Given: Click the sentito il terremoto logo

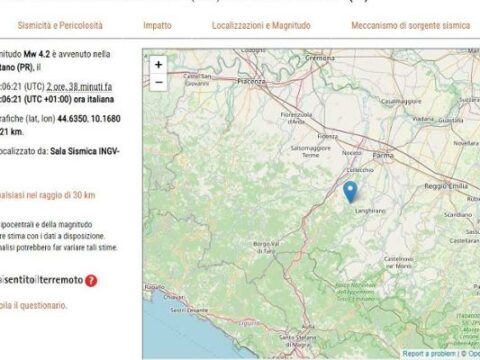Looking at the screenshot, I should [x=41, y=280].
